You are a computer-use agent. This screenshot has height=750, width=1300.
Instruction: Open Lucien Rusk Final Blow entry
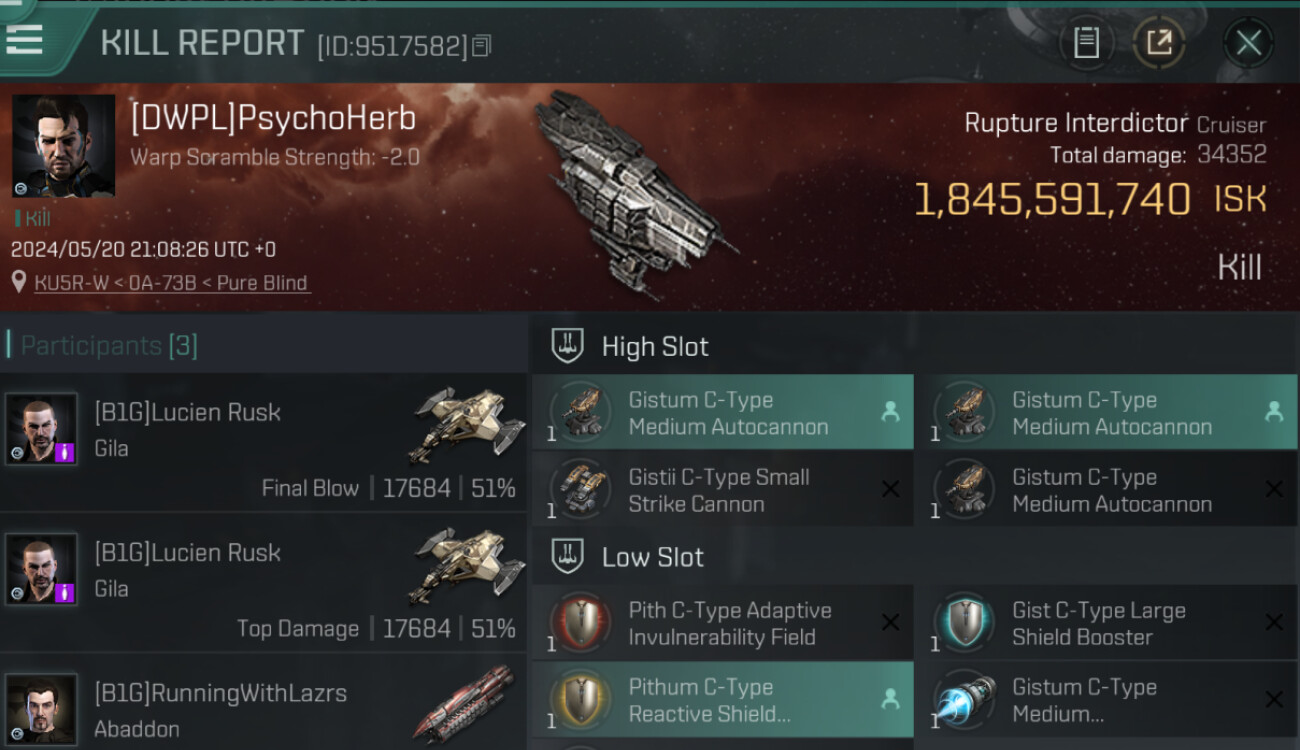click(264, 443)
